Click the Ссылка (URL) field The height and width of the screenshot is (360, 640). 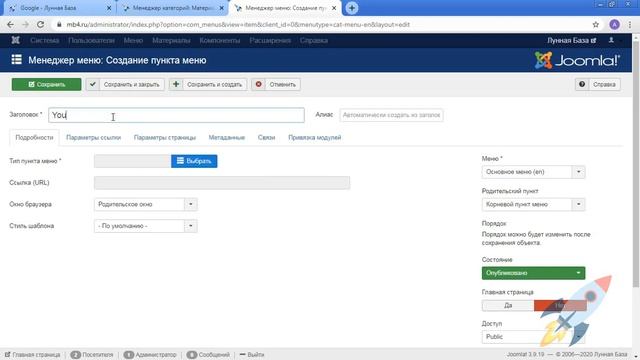222,183
